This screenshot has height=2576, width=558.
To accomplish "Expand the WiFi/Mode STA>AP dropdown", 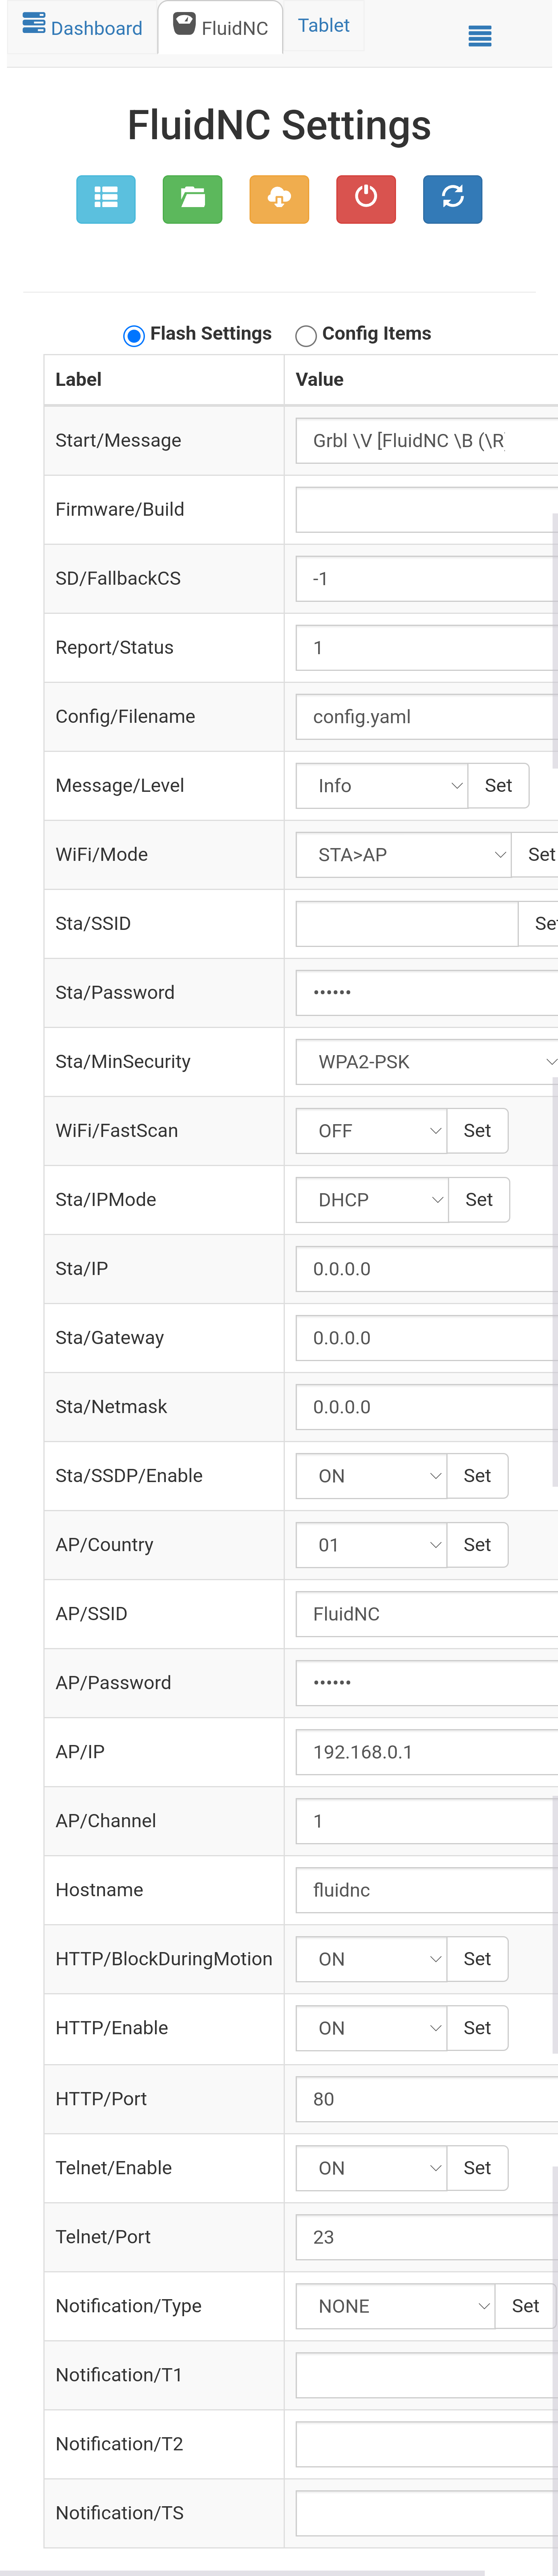I will tap(403, 855).
